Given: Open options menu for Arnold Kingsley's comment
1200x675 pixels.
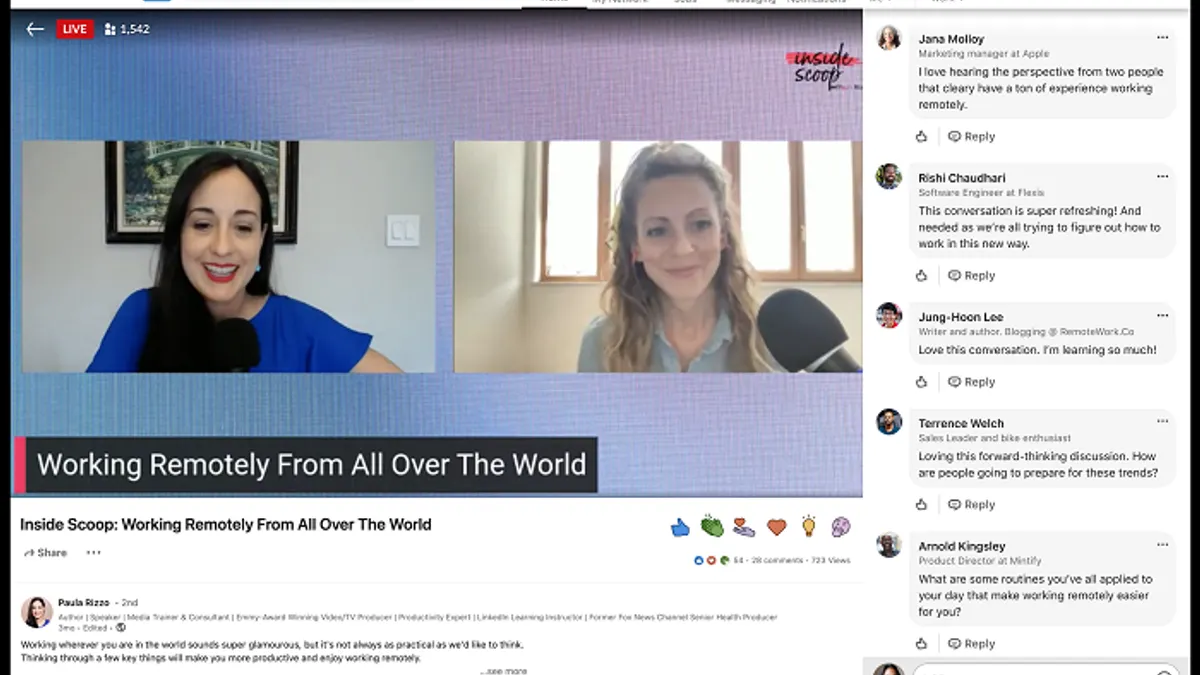Looking at the screenshot, I should (x=1162, y=545).
